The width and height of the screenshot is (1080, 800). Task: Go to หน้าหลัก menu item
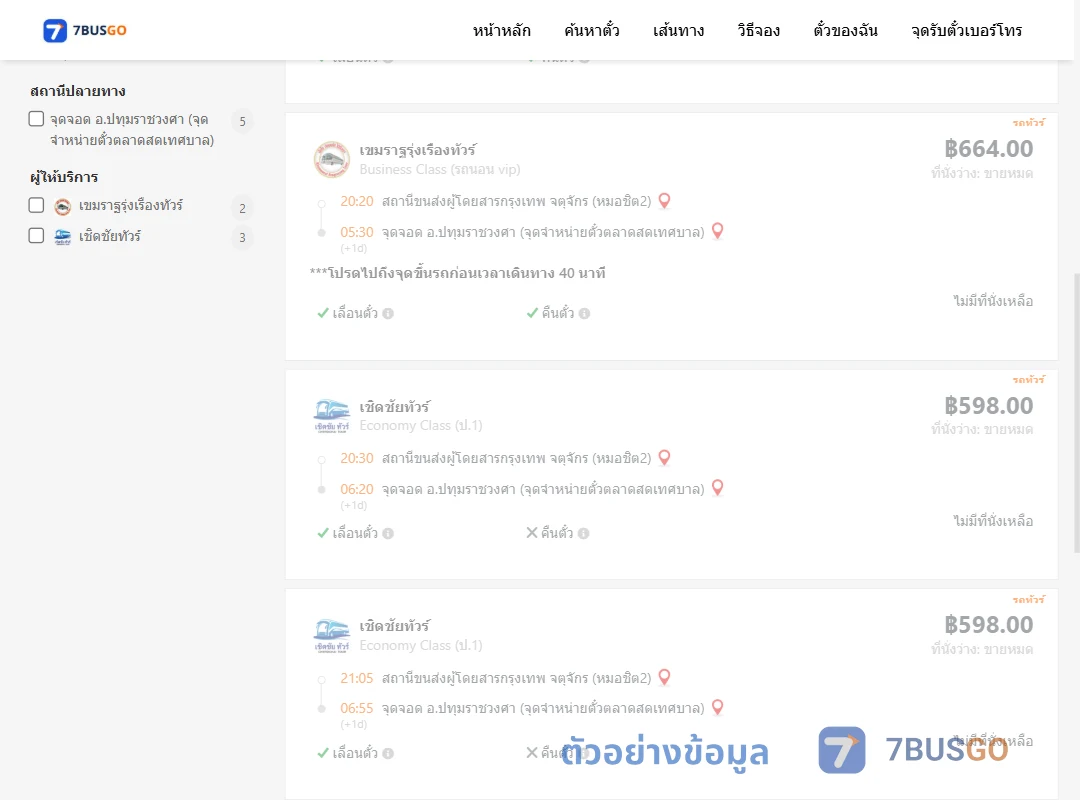click(x=501, y=30)
